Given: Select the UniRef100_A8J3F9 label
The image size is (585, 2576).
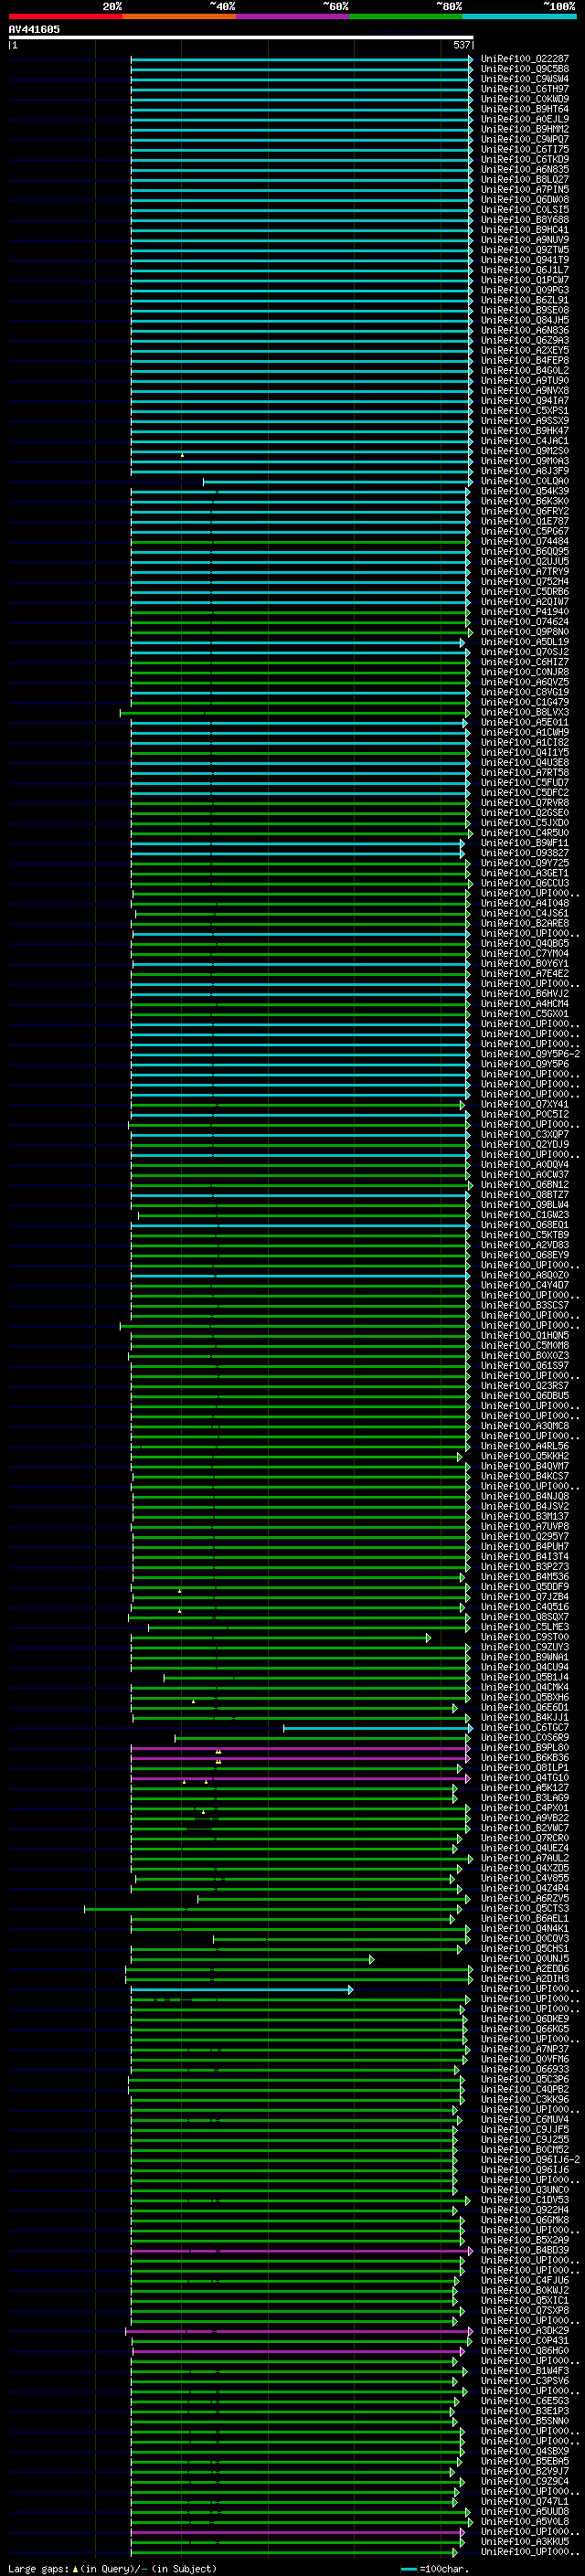Looking at the screenshot, I should [525, 471].
